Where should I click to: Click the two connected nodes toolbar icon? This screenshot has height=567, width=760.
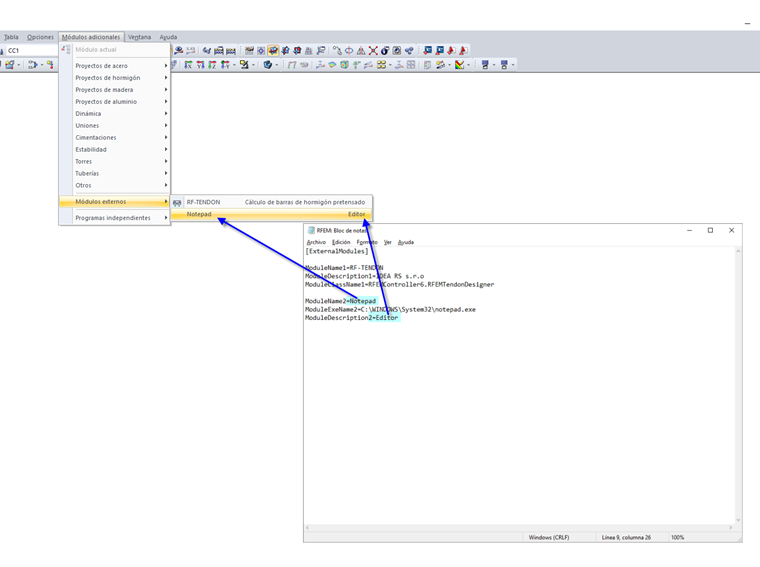(x=337, y=50)
